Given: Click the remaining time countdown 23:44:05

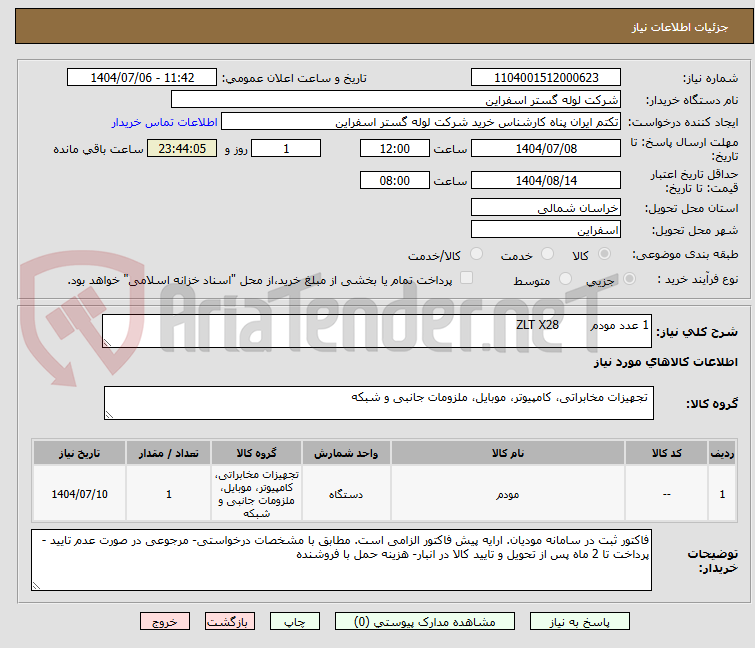Looking at the screenshot, I should 182,148.
